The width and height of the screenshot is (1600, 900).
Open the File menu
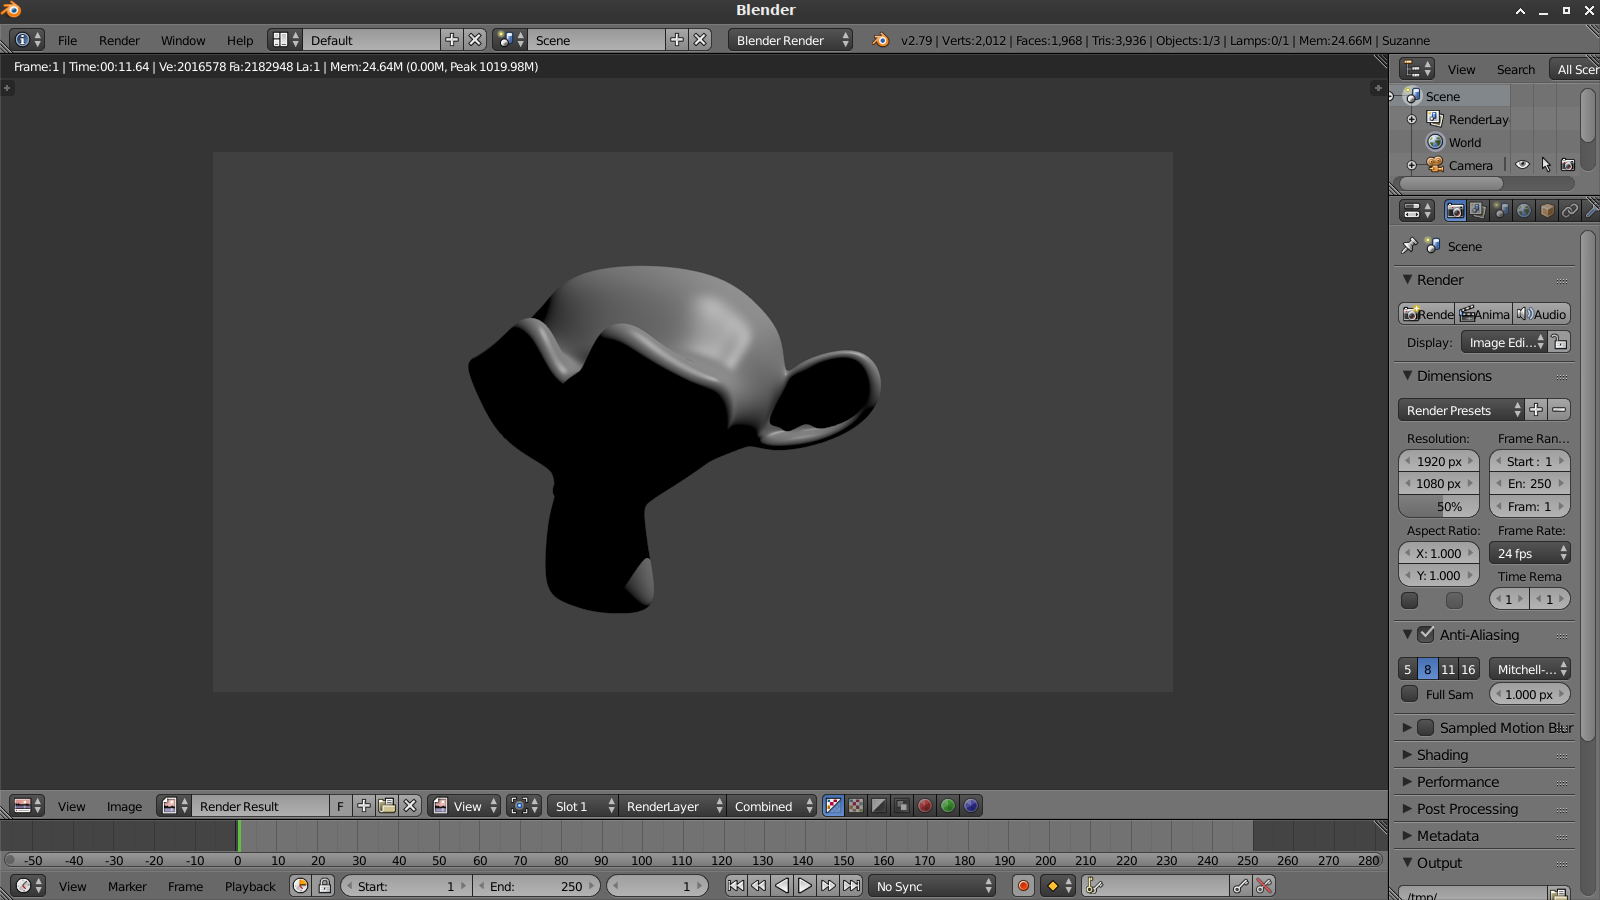pos(67,40)
